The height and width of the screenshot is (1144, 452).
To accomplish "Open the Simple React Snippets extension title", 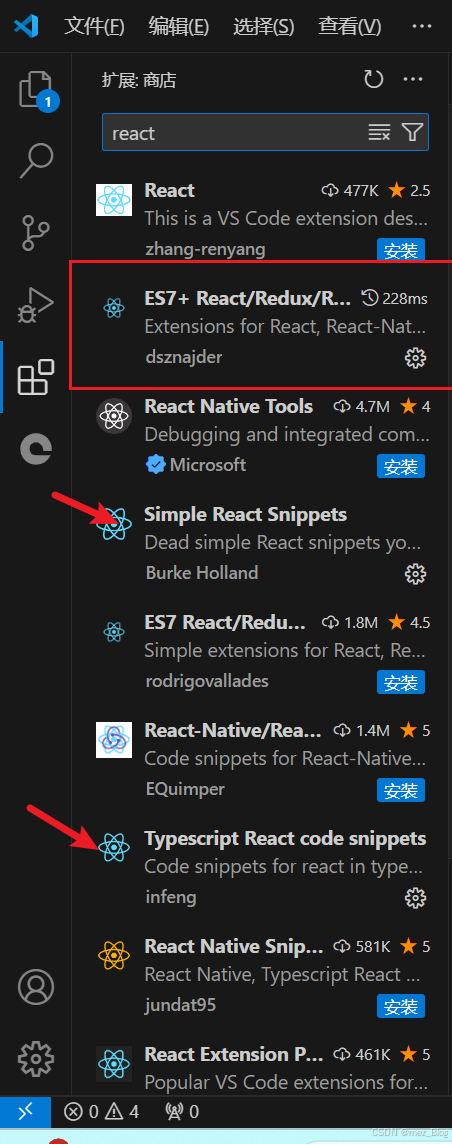I will click(x=246, y=514).
